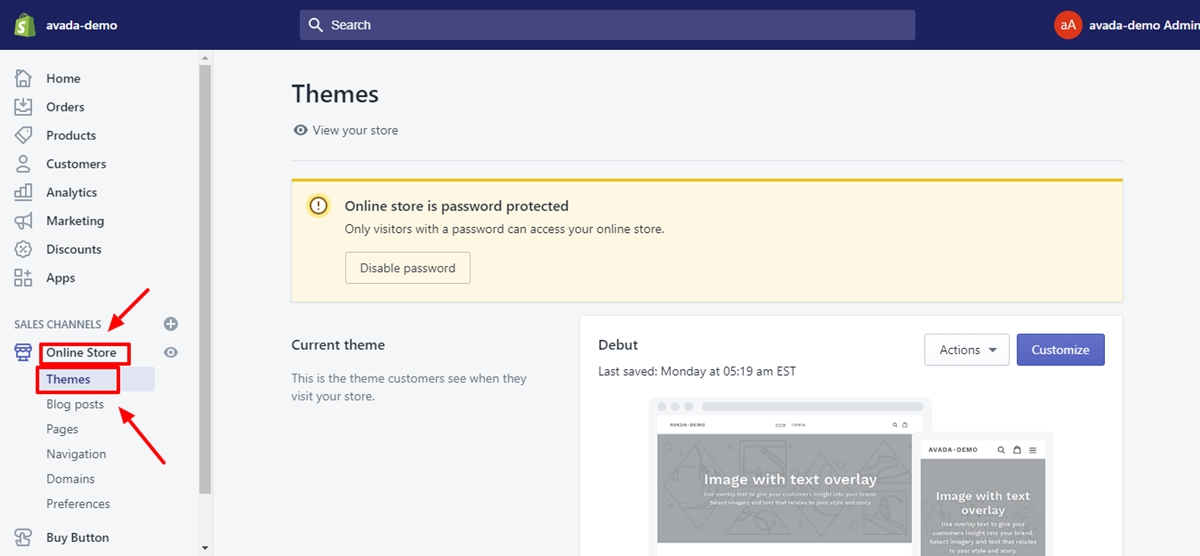Screen dimensions: 1200x556
Task: Click the Products tag icon
Action: pyautogui.click(x=24, y=135)
